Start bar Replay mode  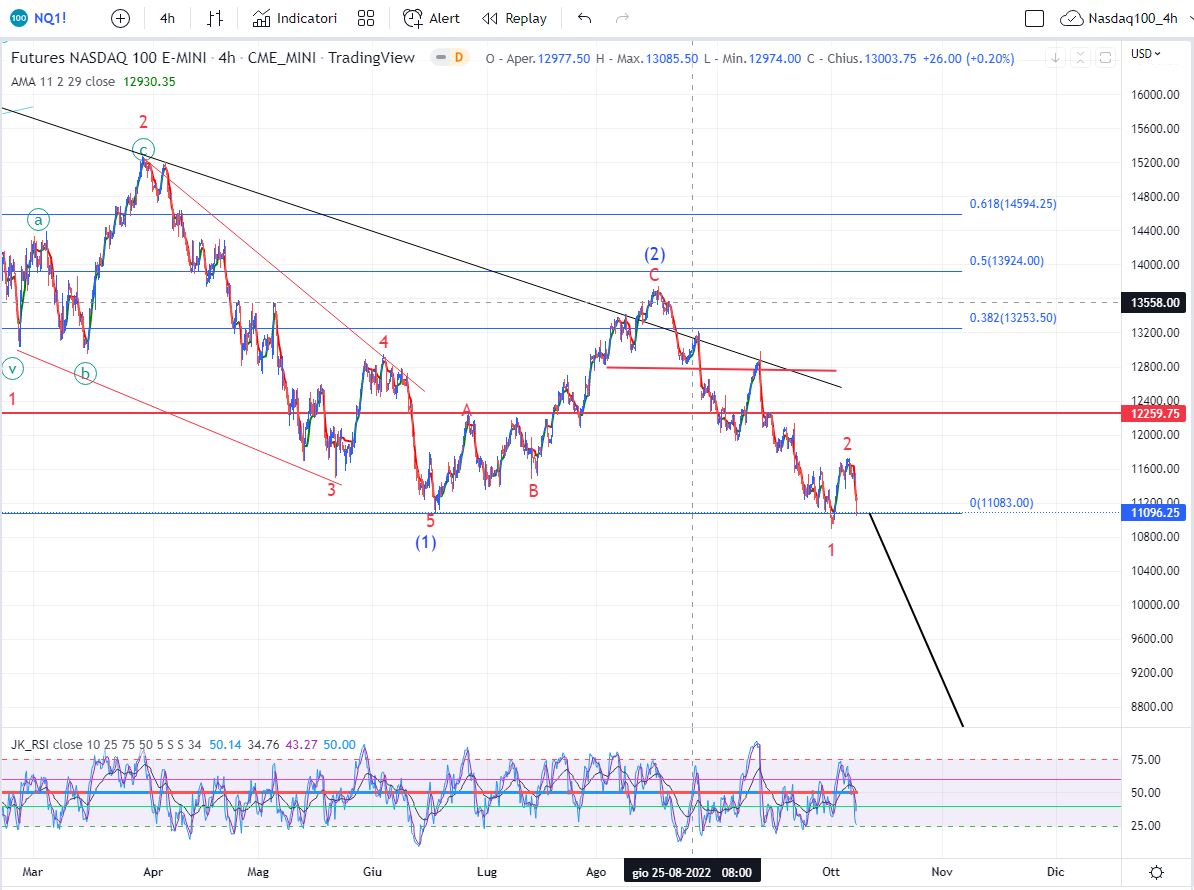point(515,18)
